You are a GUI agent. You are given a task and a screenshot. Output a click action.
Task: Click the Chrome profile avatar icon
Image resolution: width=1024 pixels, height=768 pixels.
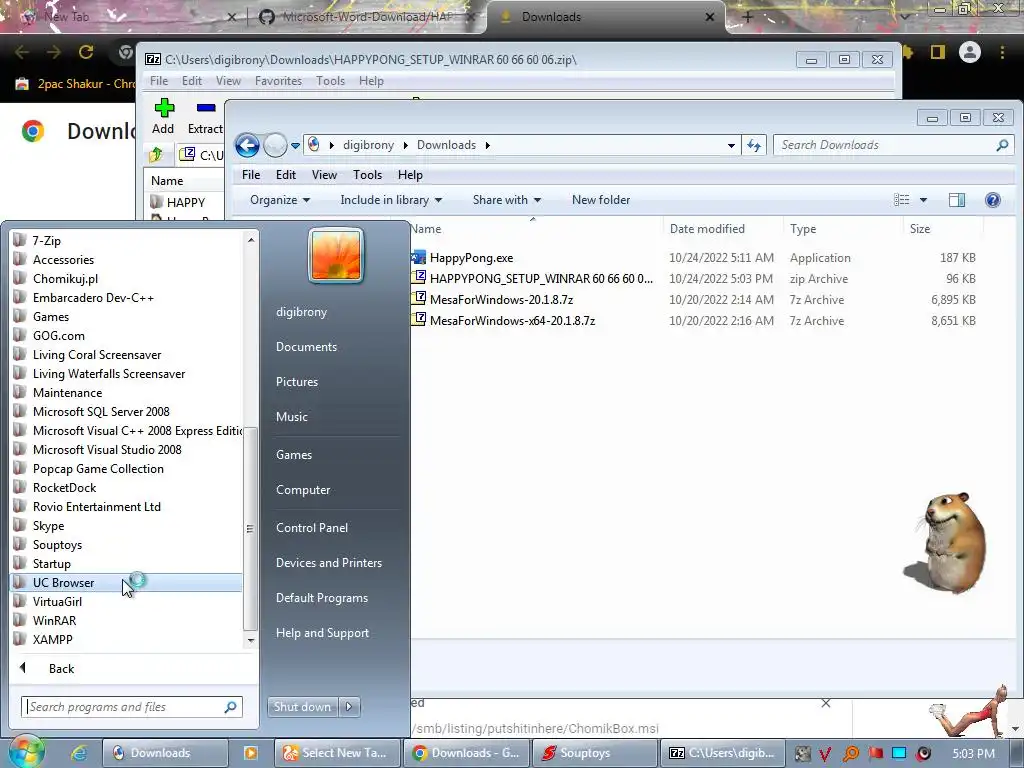(970, 52)
